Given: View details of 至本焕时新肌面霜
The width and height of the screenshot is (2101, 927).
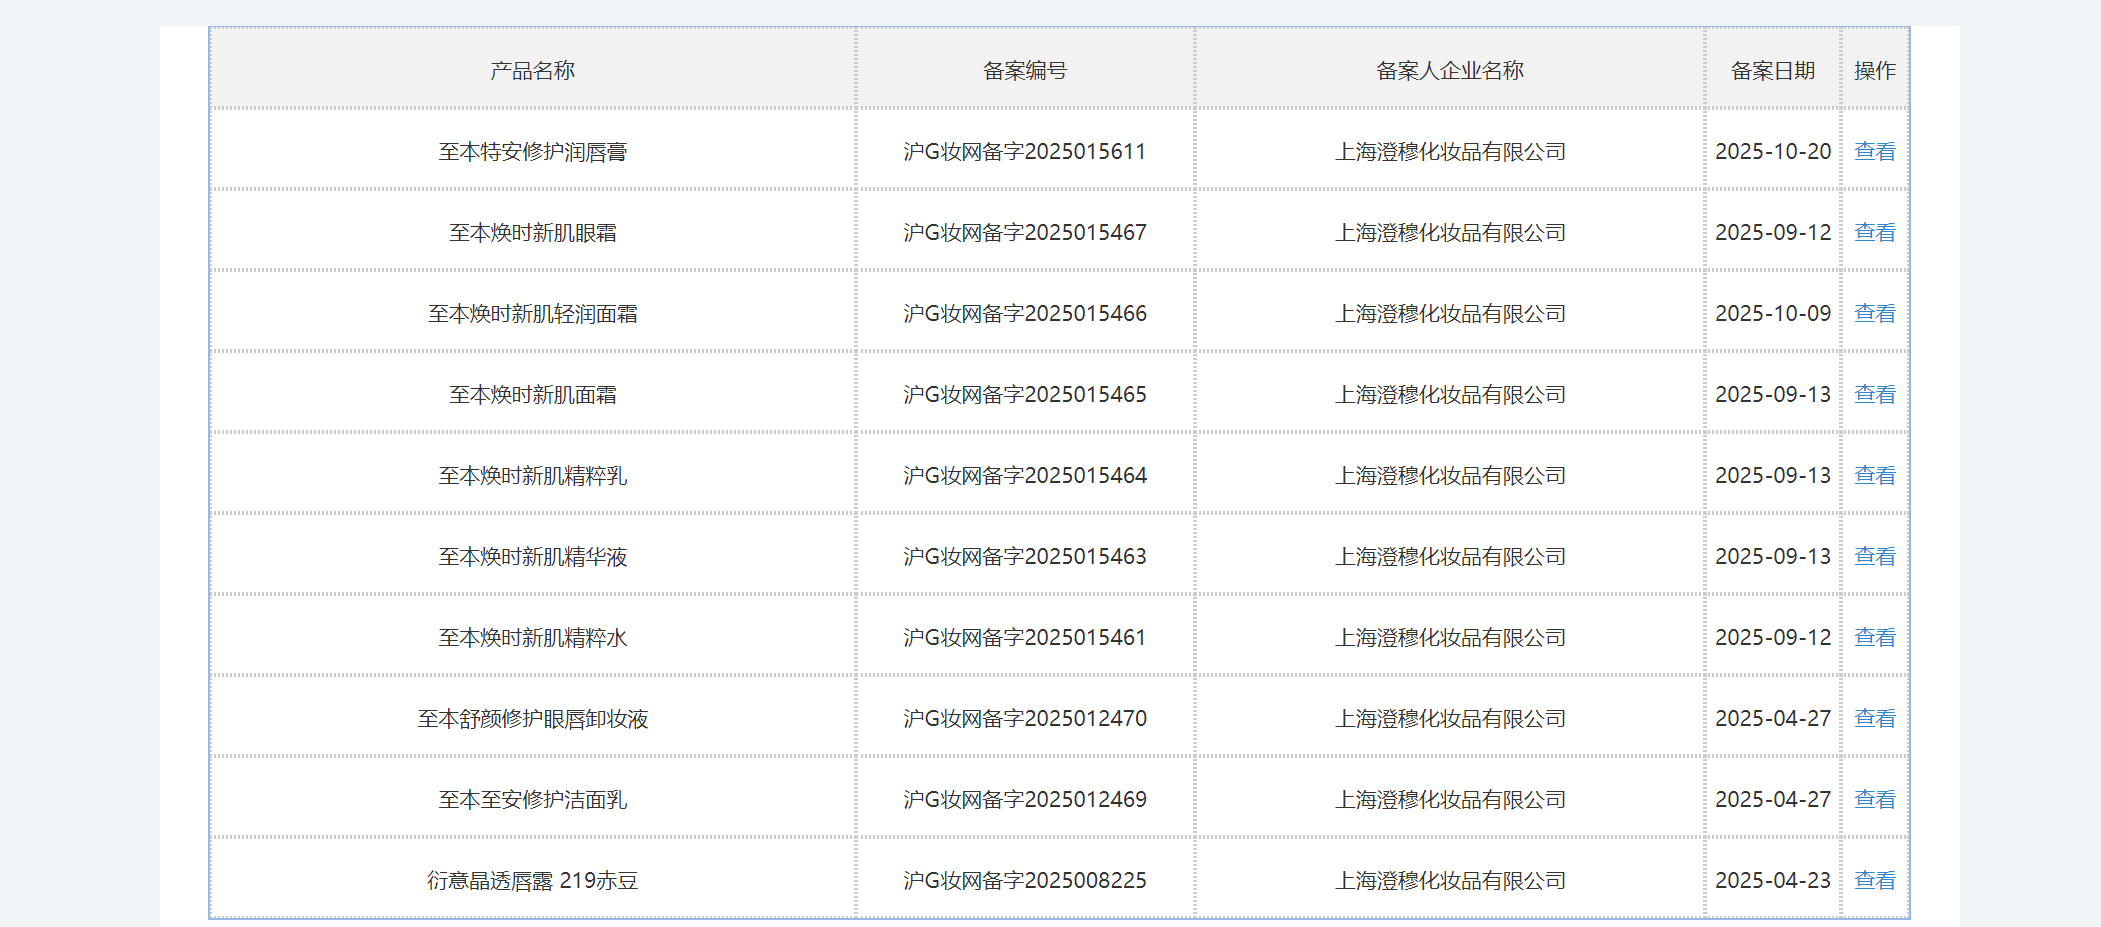Looking at the screenshot, I should click(x=1874, y=394).
